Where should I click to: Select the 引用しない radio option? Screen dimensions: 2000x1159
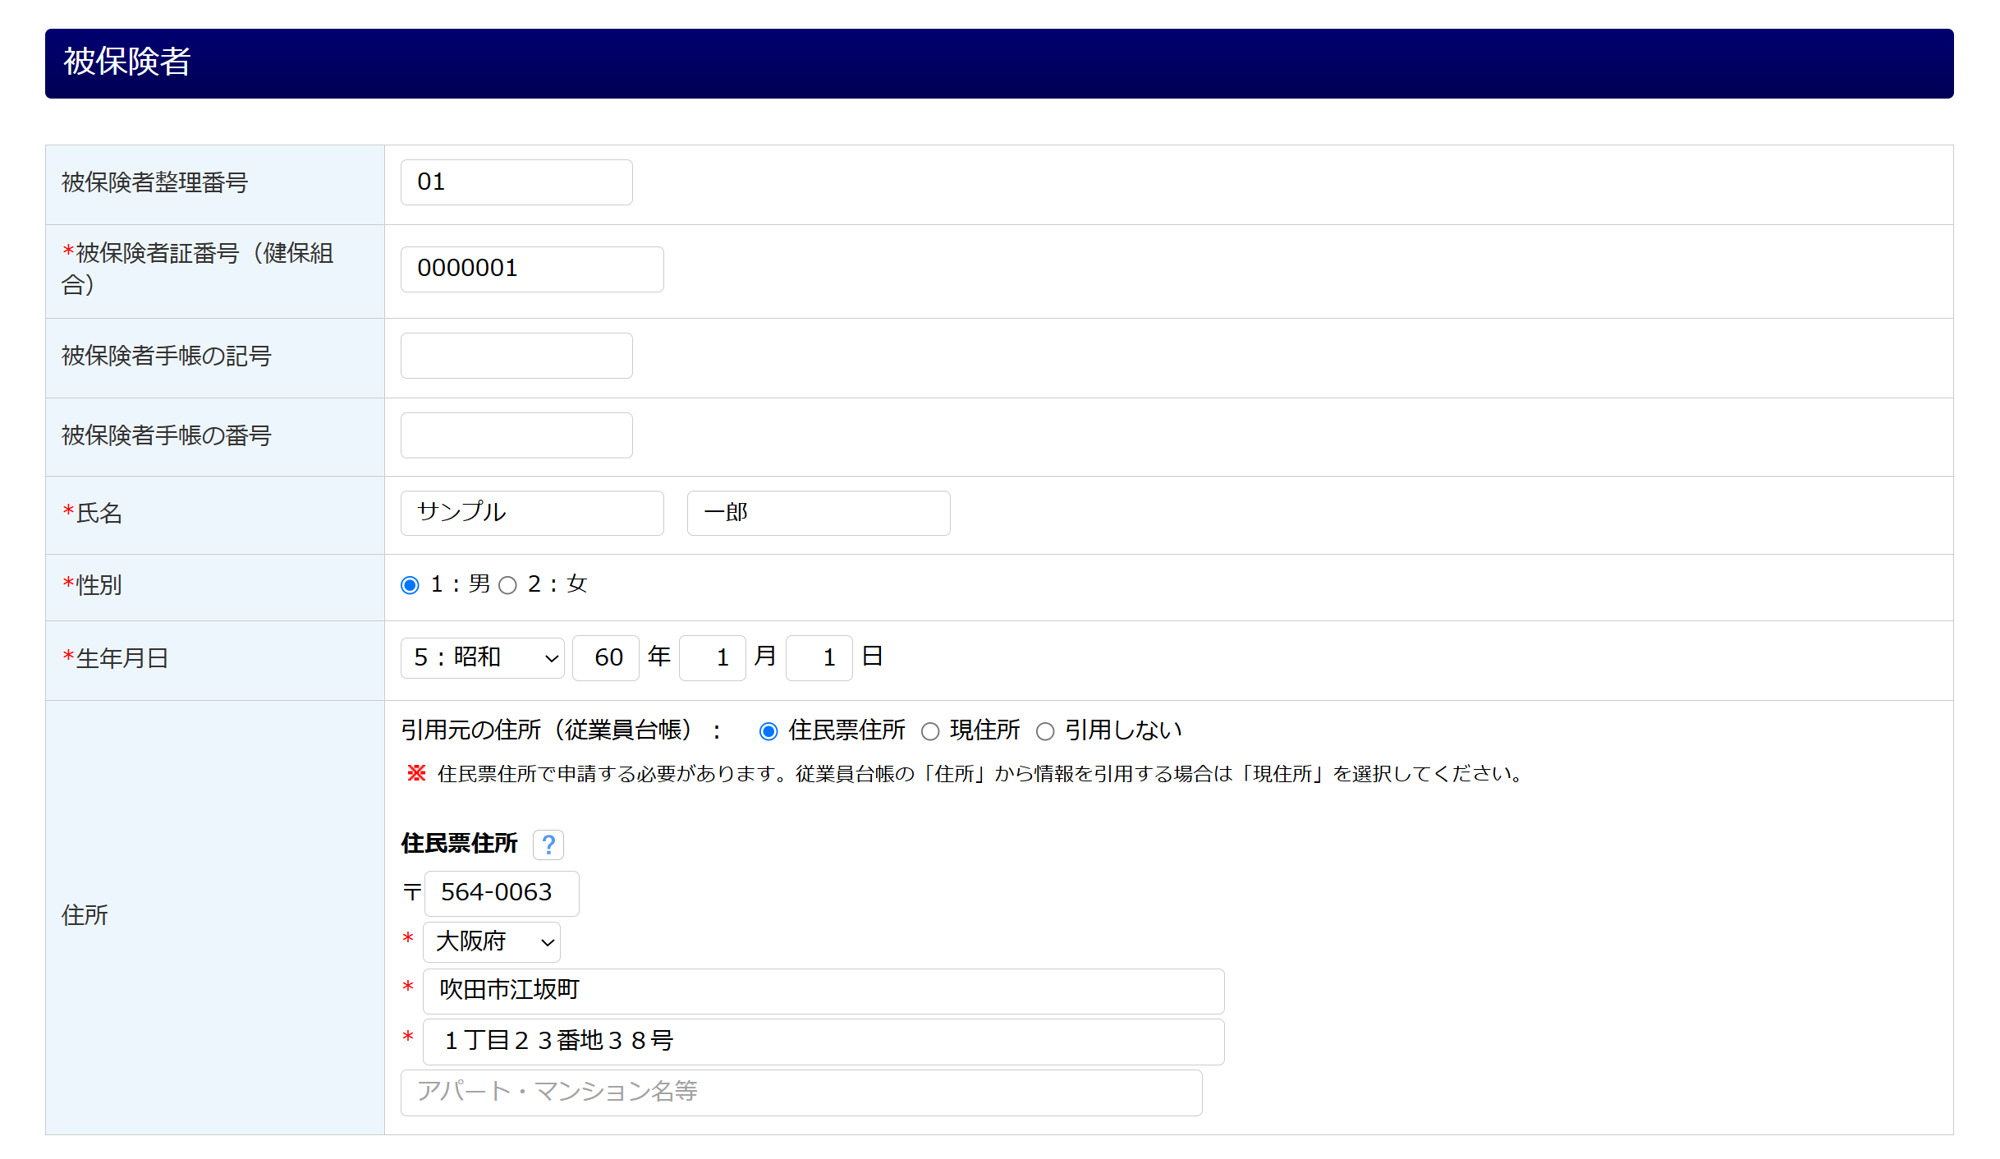pyautogui.click(x=1045, y=732)
